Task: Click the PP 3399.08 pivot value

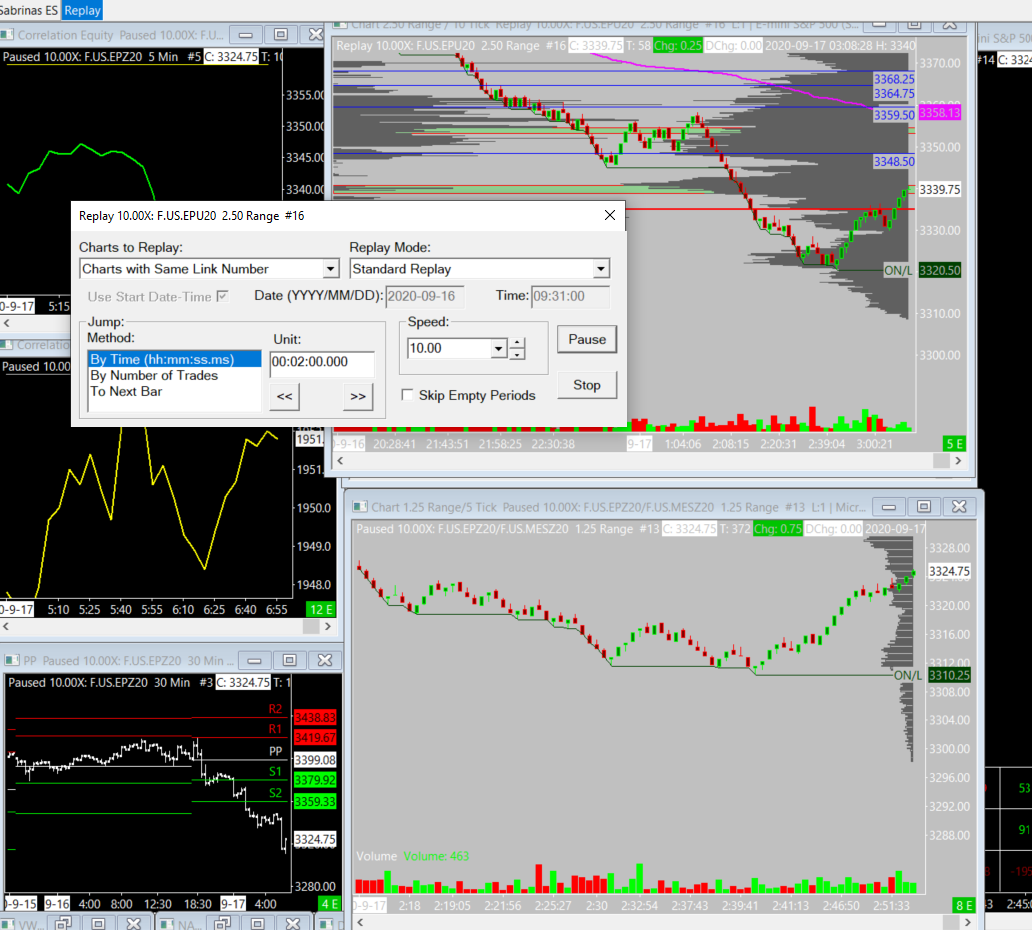Action: click(315, 760)
